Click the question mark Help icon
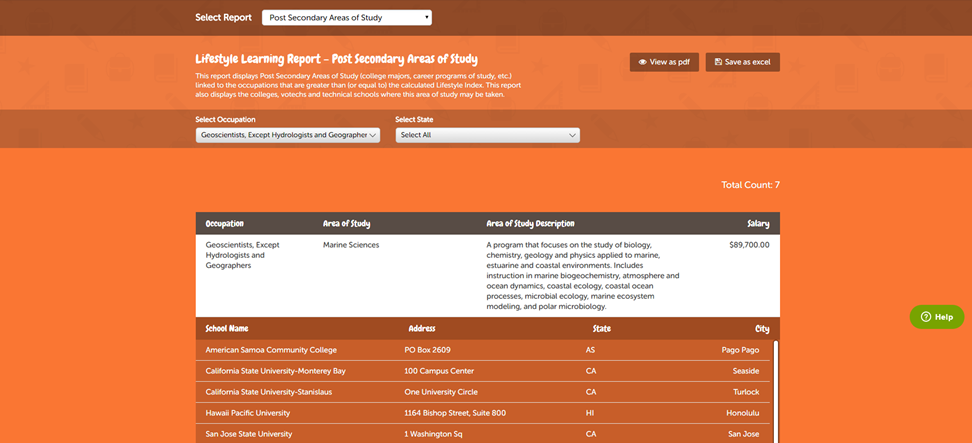 click(925, 316)
